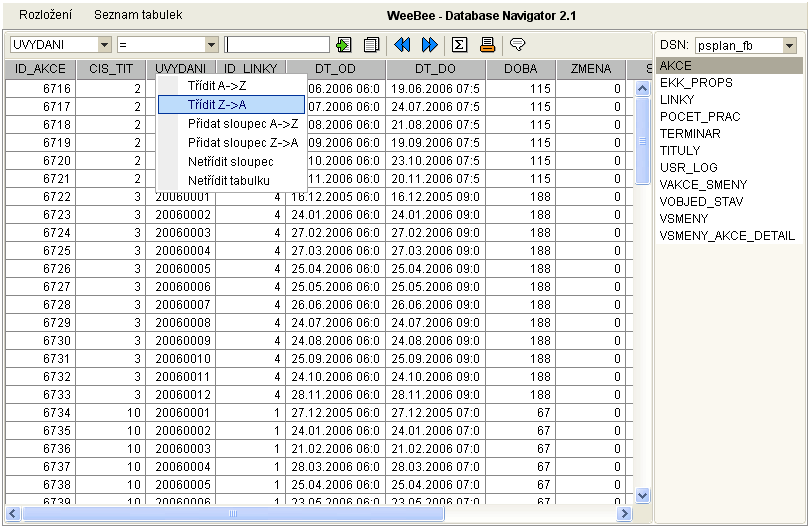Open the Rozložení menu
810x528 pixels.
(46, 16)
